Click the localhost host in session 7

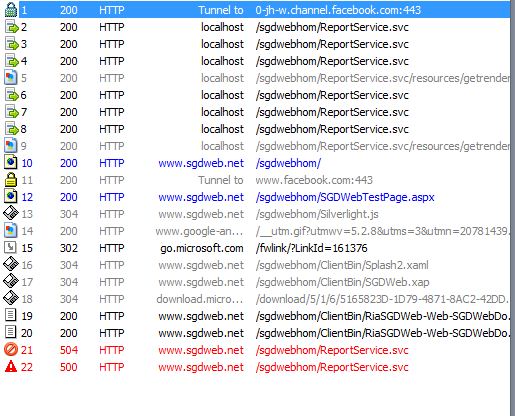point(222,112)
